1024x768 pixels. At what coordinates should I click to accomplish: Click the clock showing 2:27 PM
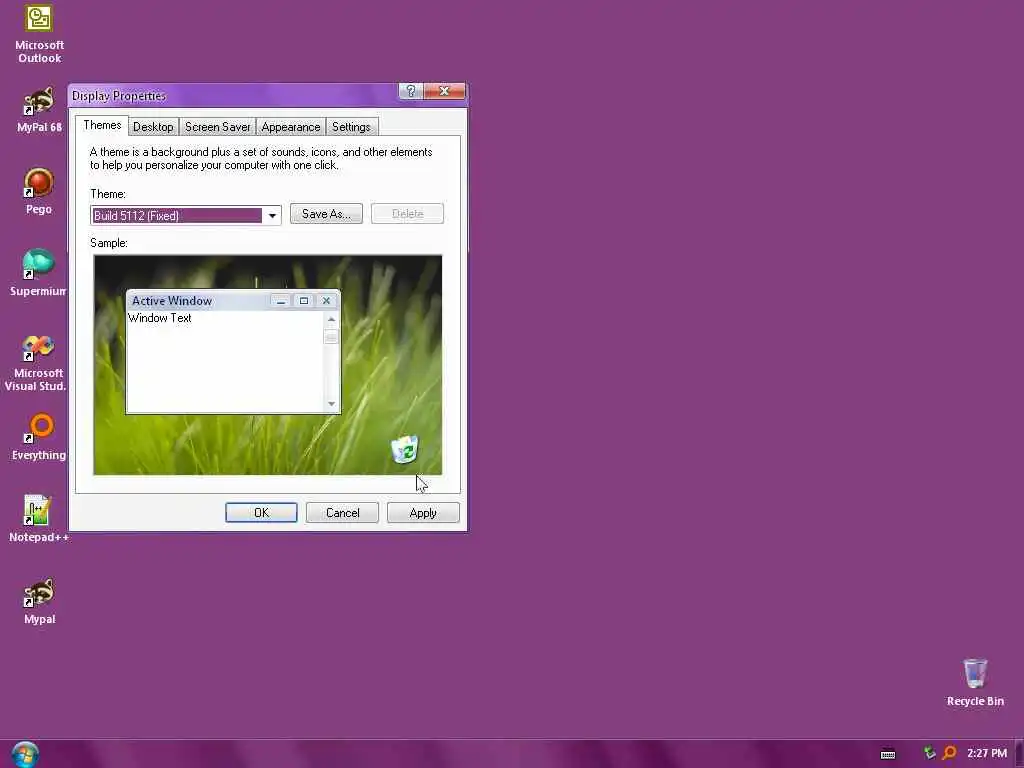987,753
